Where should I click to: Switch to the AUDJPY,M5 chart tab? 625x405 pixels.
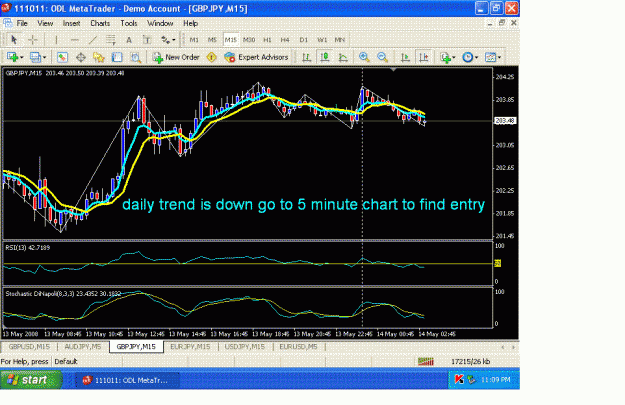pyautogui.click(x=83, y=347)
